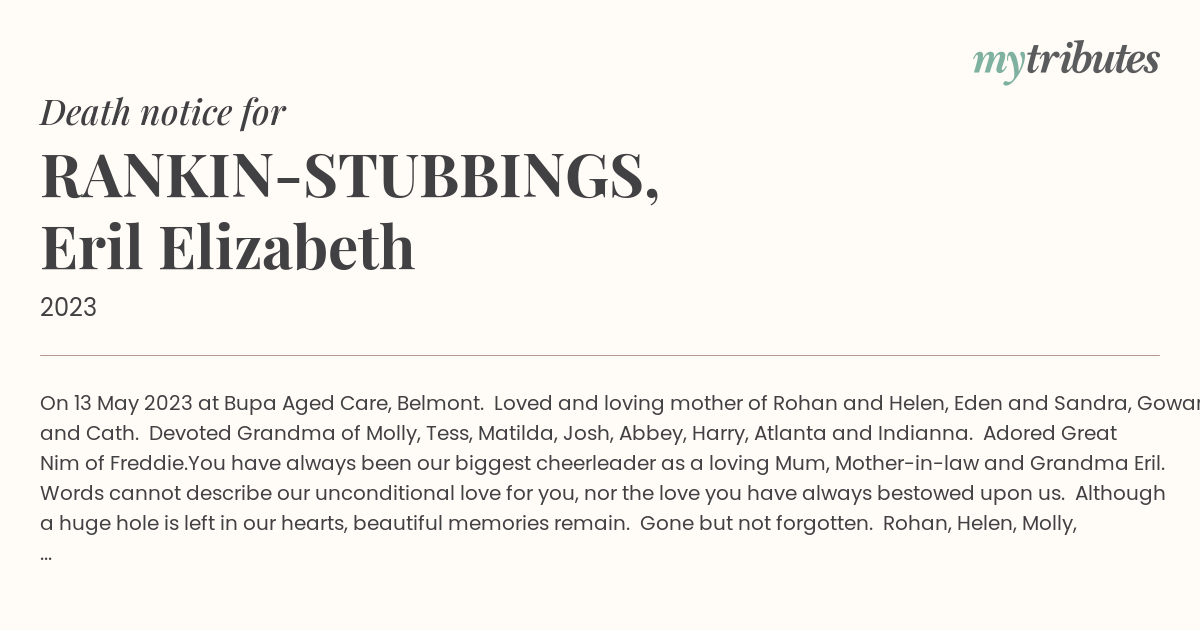Select the year 2023 label

[x=68, y=307]
